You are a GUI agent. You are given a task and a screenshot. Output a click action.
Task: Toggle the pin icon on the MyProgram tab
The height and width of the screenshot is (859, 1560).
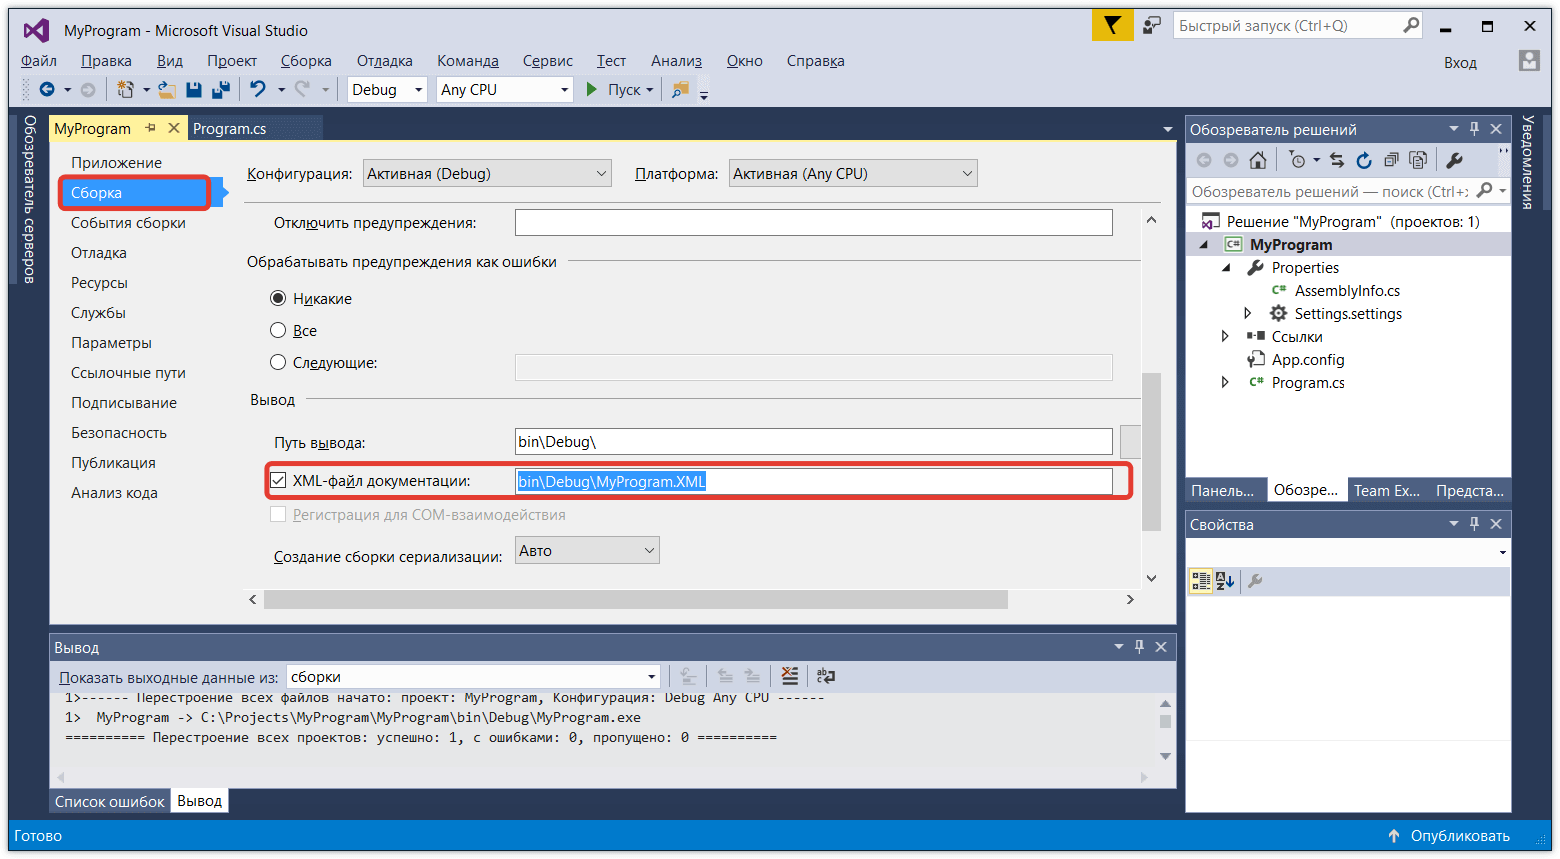tap(151, 128)
